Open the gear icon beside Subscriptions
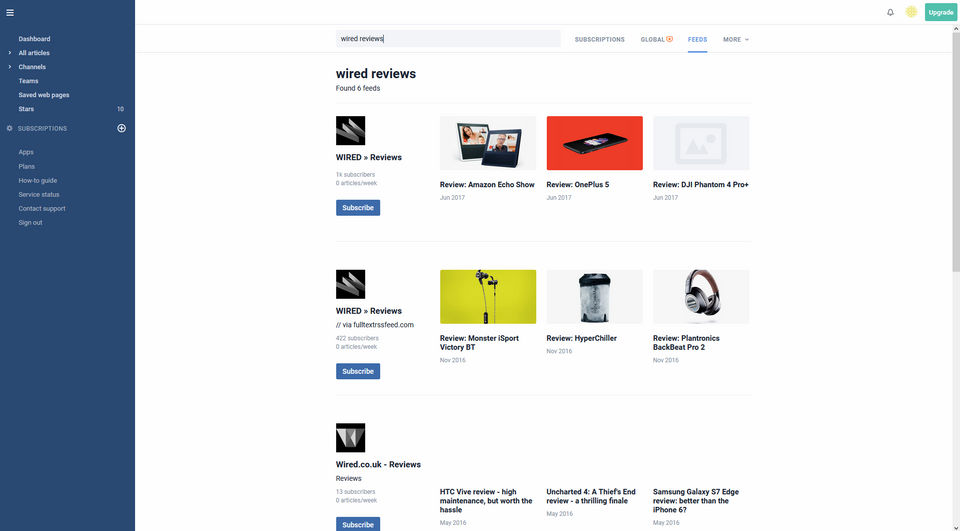 pyautogui.click(x=9, y=129)
